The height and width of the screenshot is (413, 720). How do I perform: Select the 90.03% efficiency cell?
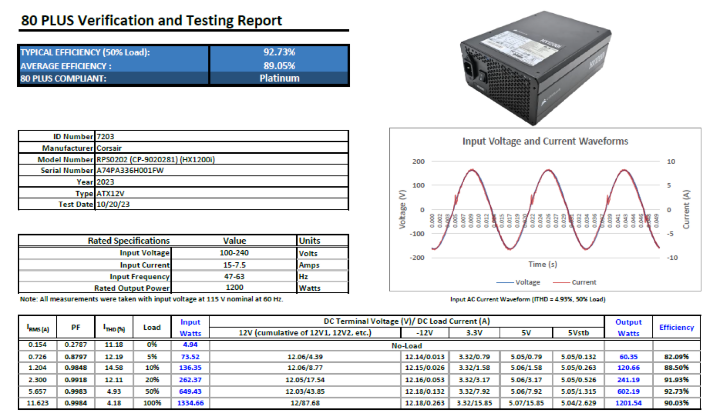tap(671, 402)
